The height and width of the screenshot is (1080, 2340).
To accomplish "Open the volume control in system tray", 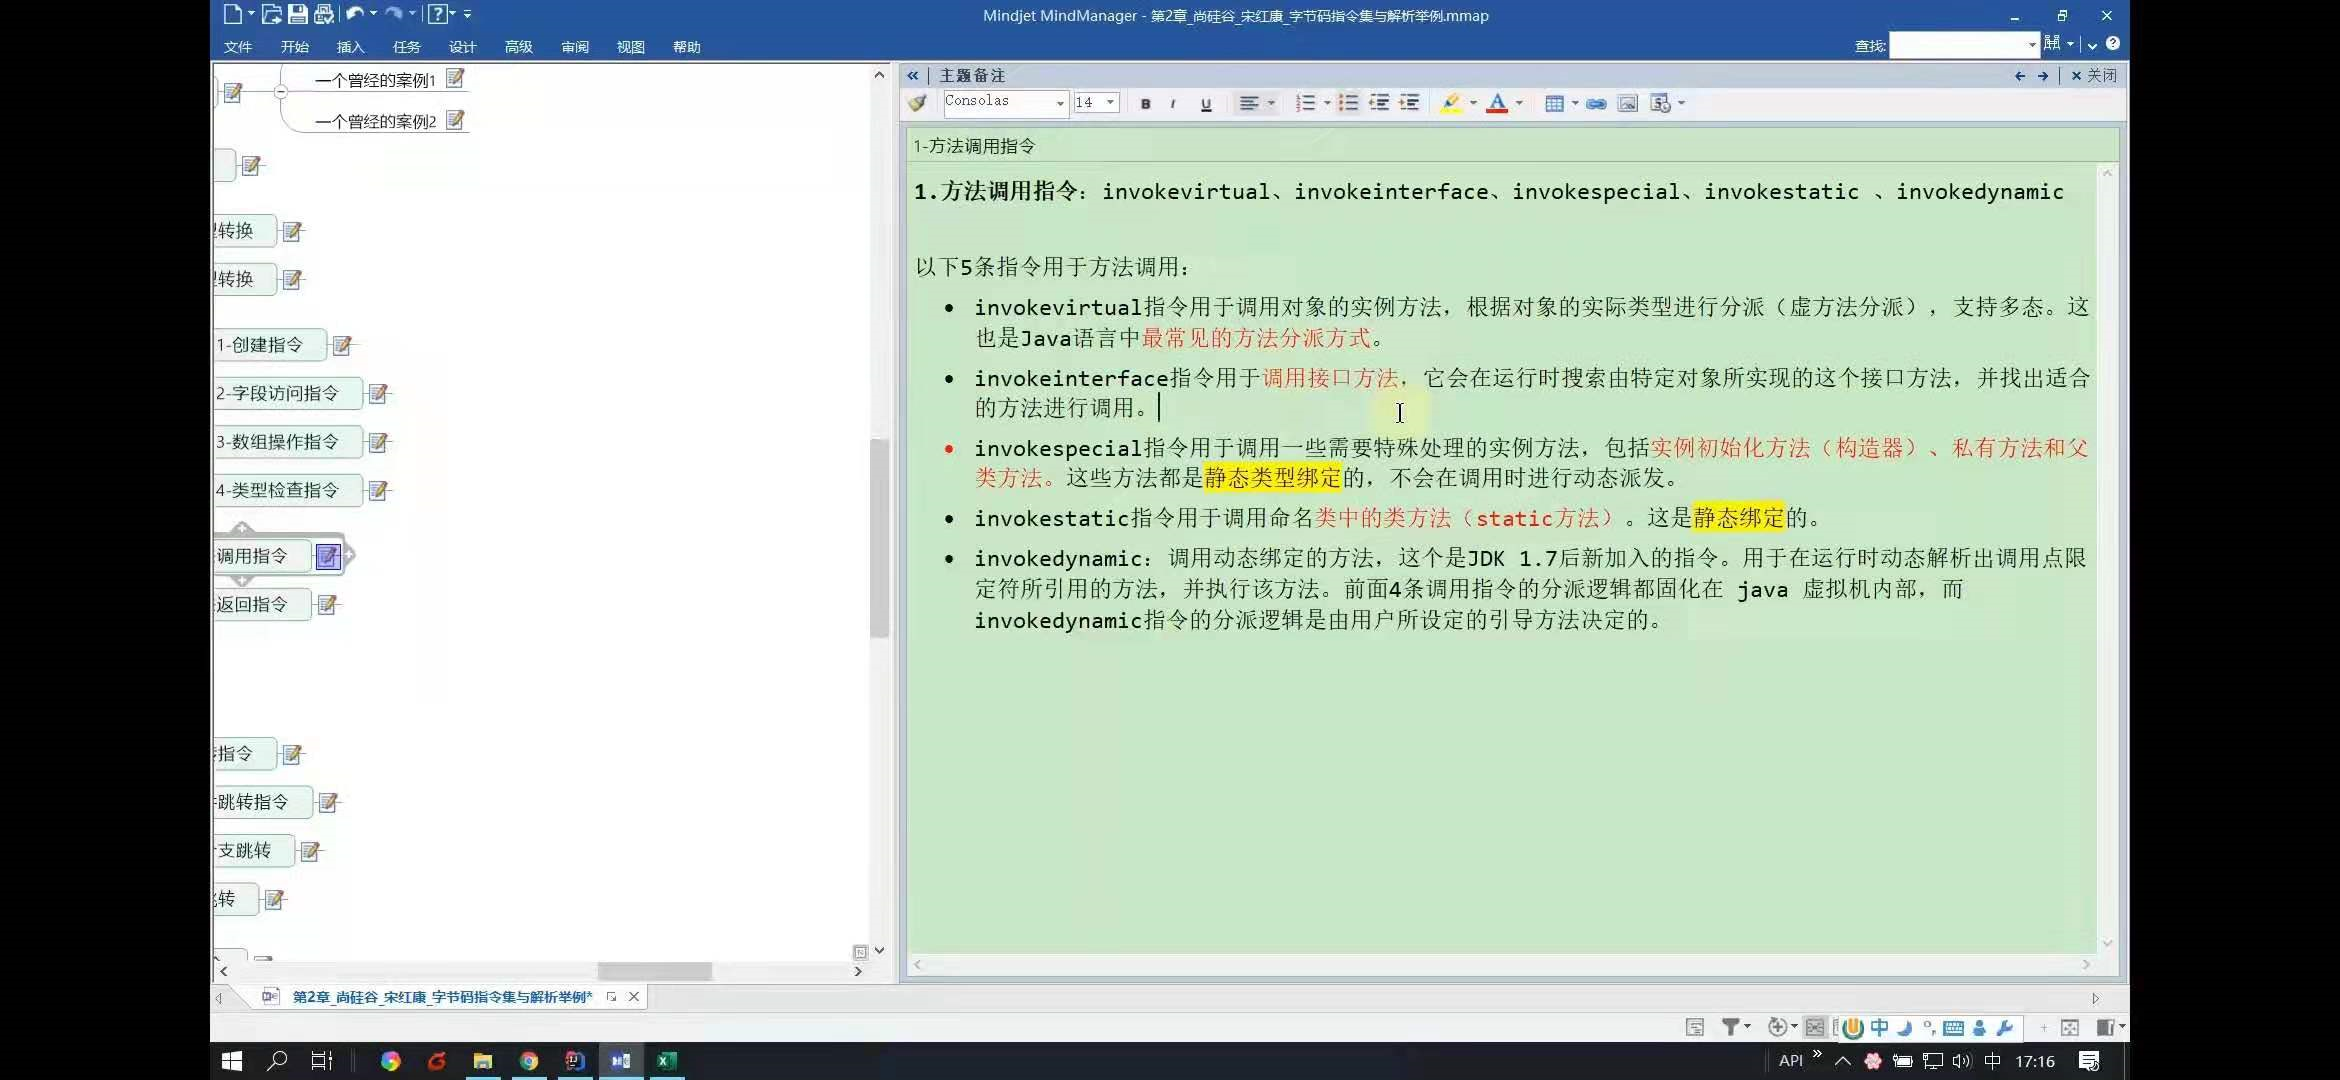I will pos(1961,1061).
